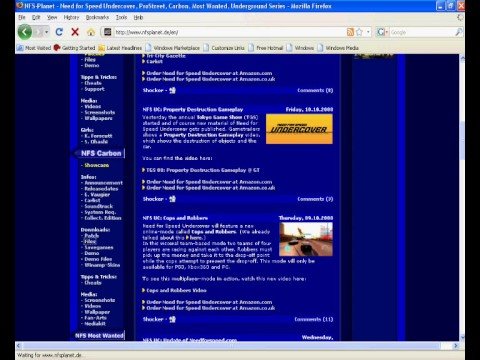Open the Tools menu

(x=121, y=17)
